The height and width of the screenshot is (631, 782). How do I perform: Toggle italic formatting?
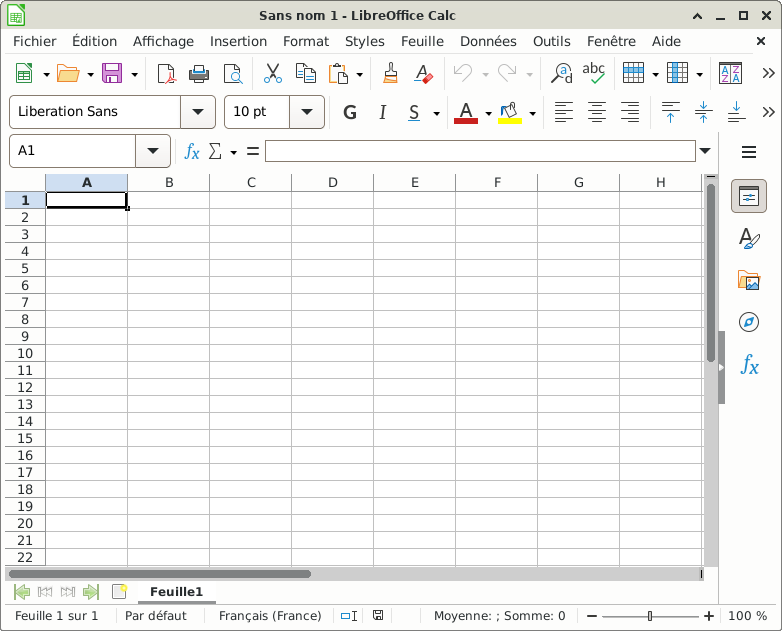[x=383, y=112]
